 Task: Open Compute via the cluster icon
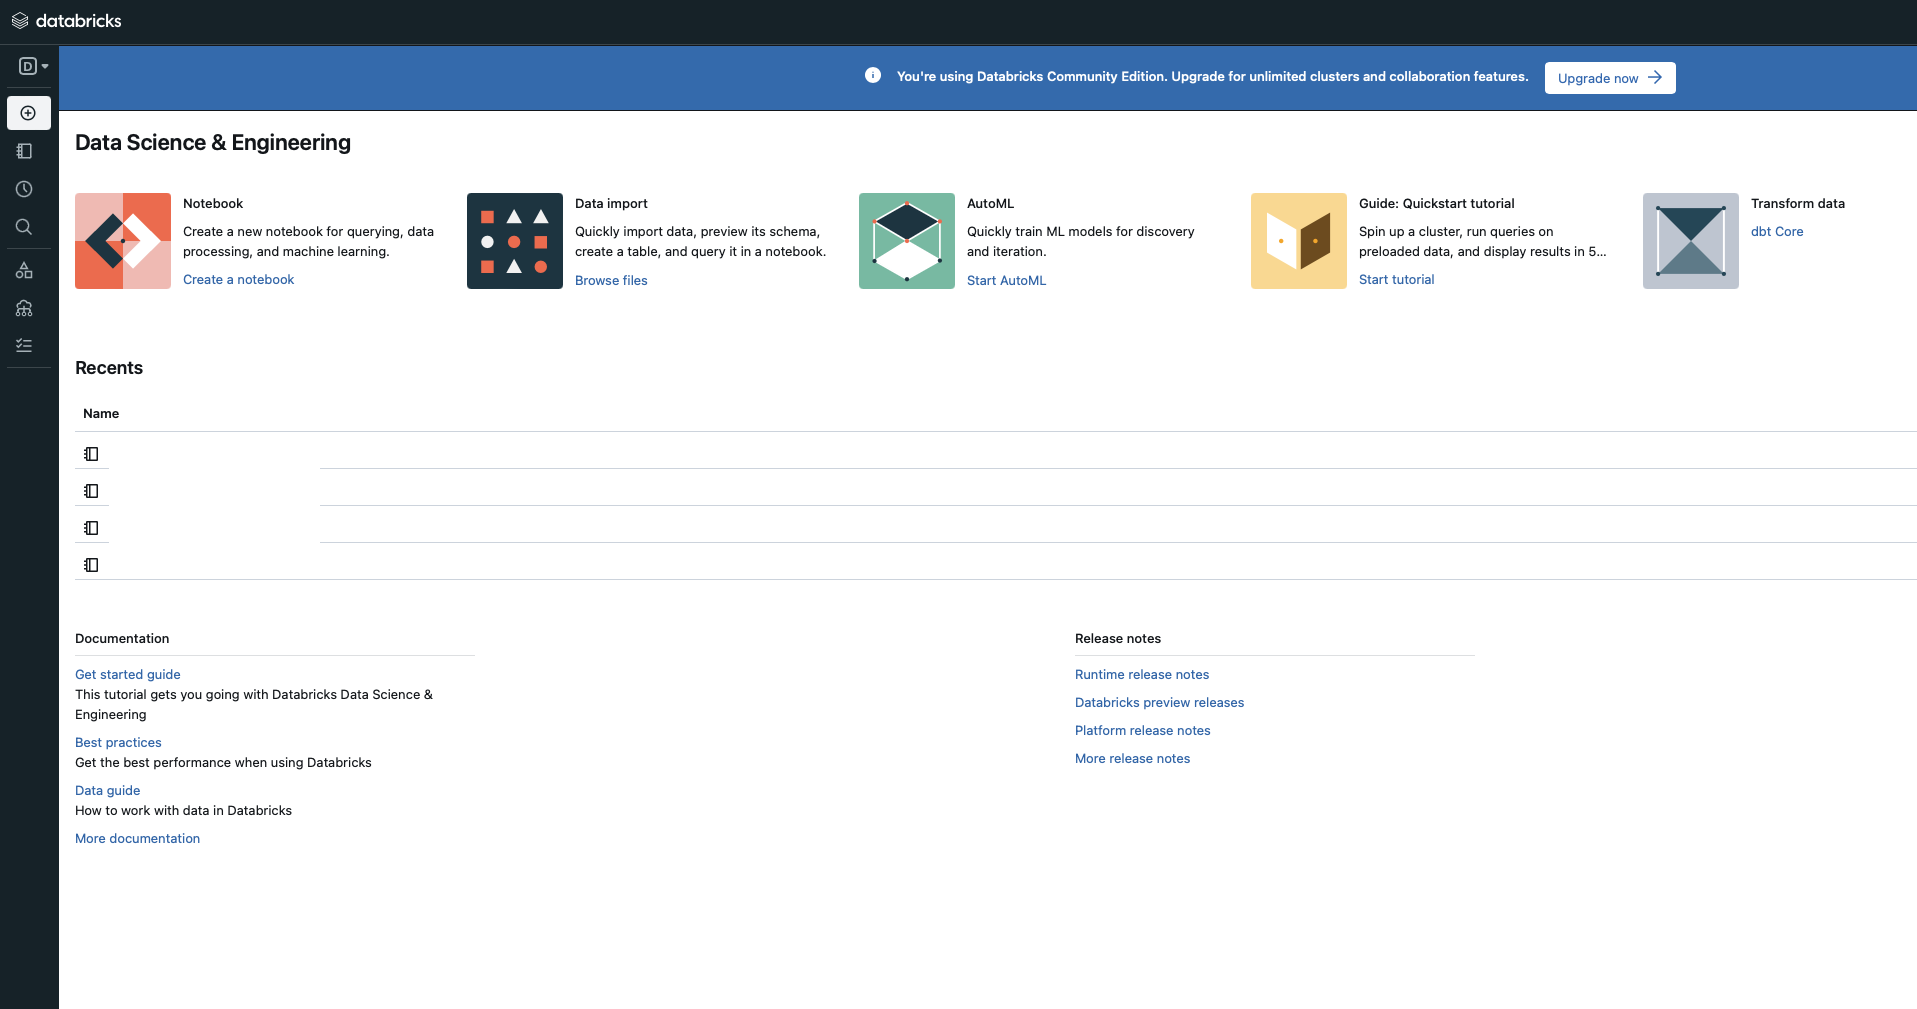pos(24,308)
